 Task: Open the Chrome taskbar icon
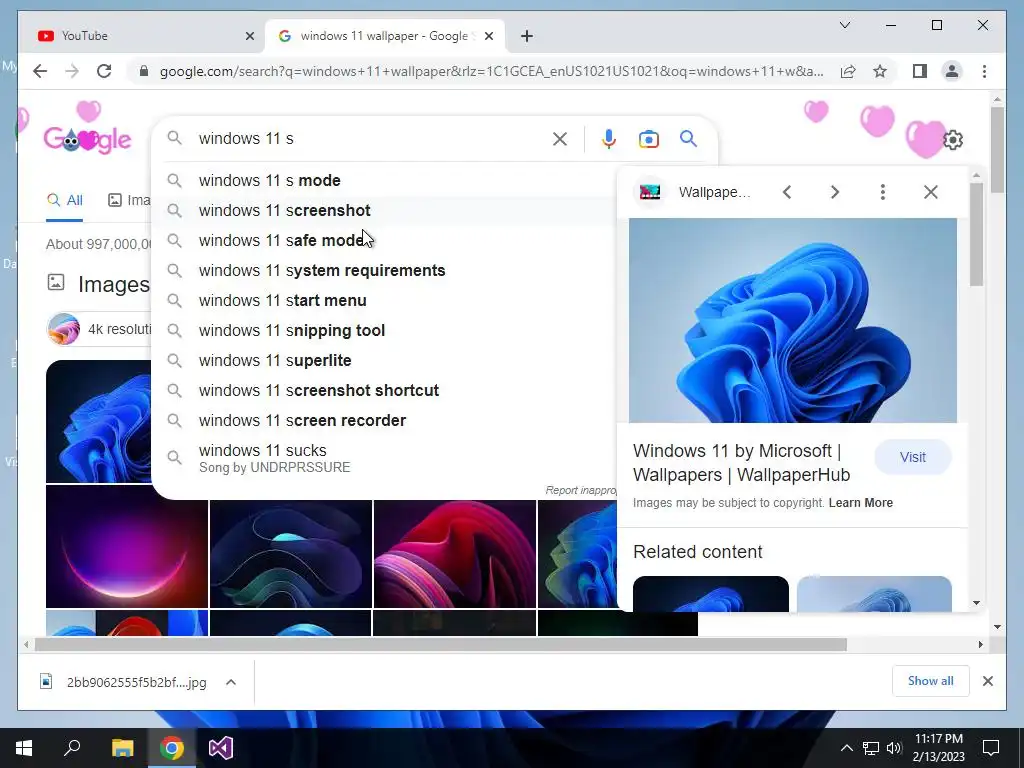point(172,748)
